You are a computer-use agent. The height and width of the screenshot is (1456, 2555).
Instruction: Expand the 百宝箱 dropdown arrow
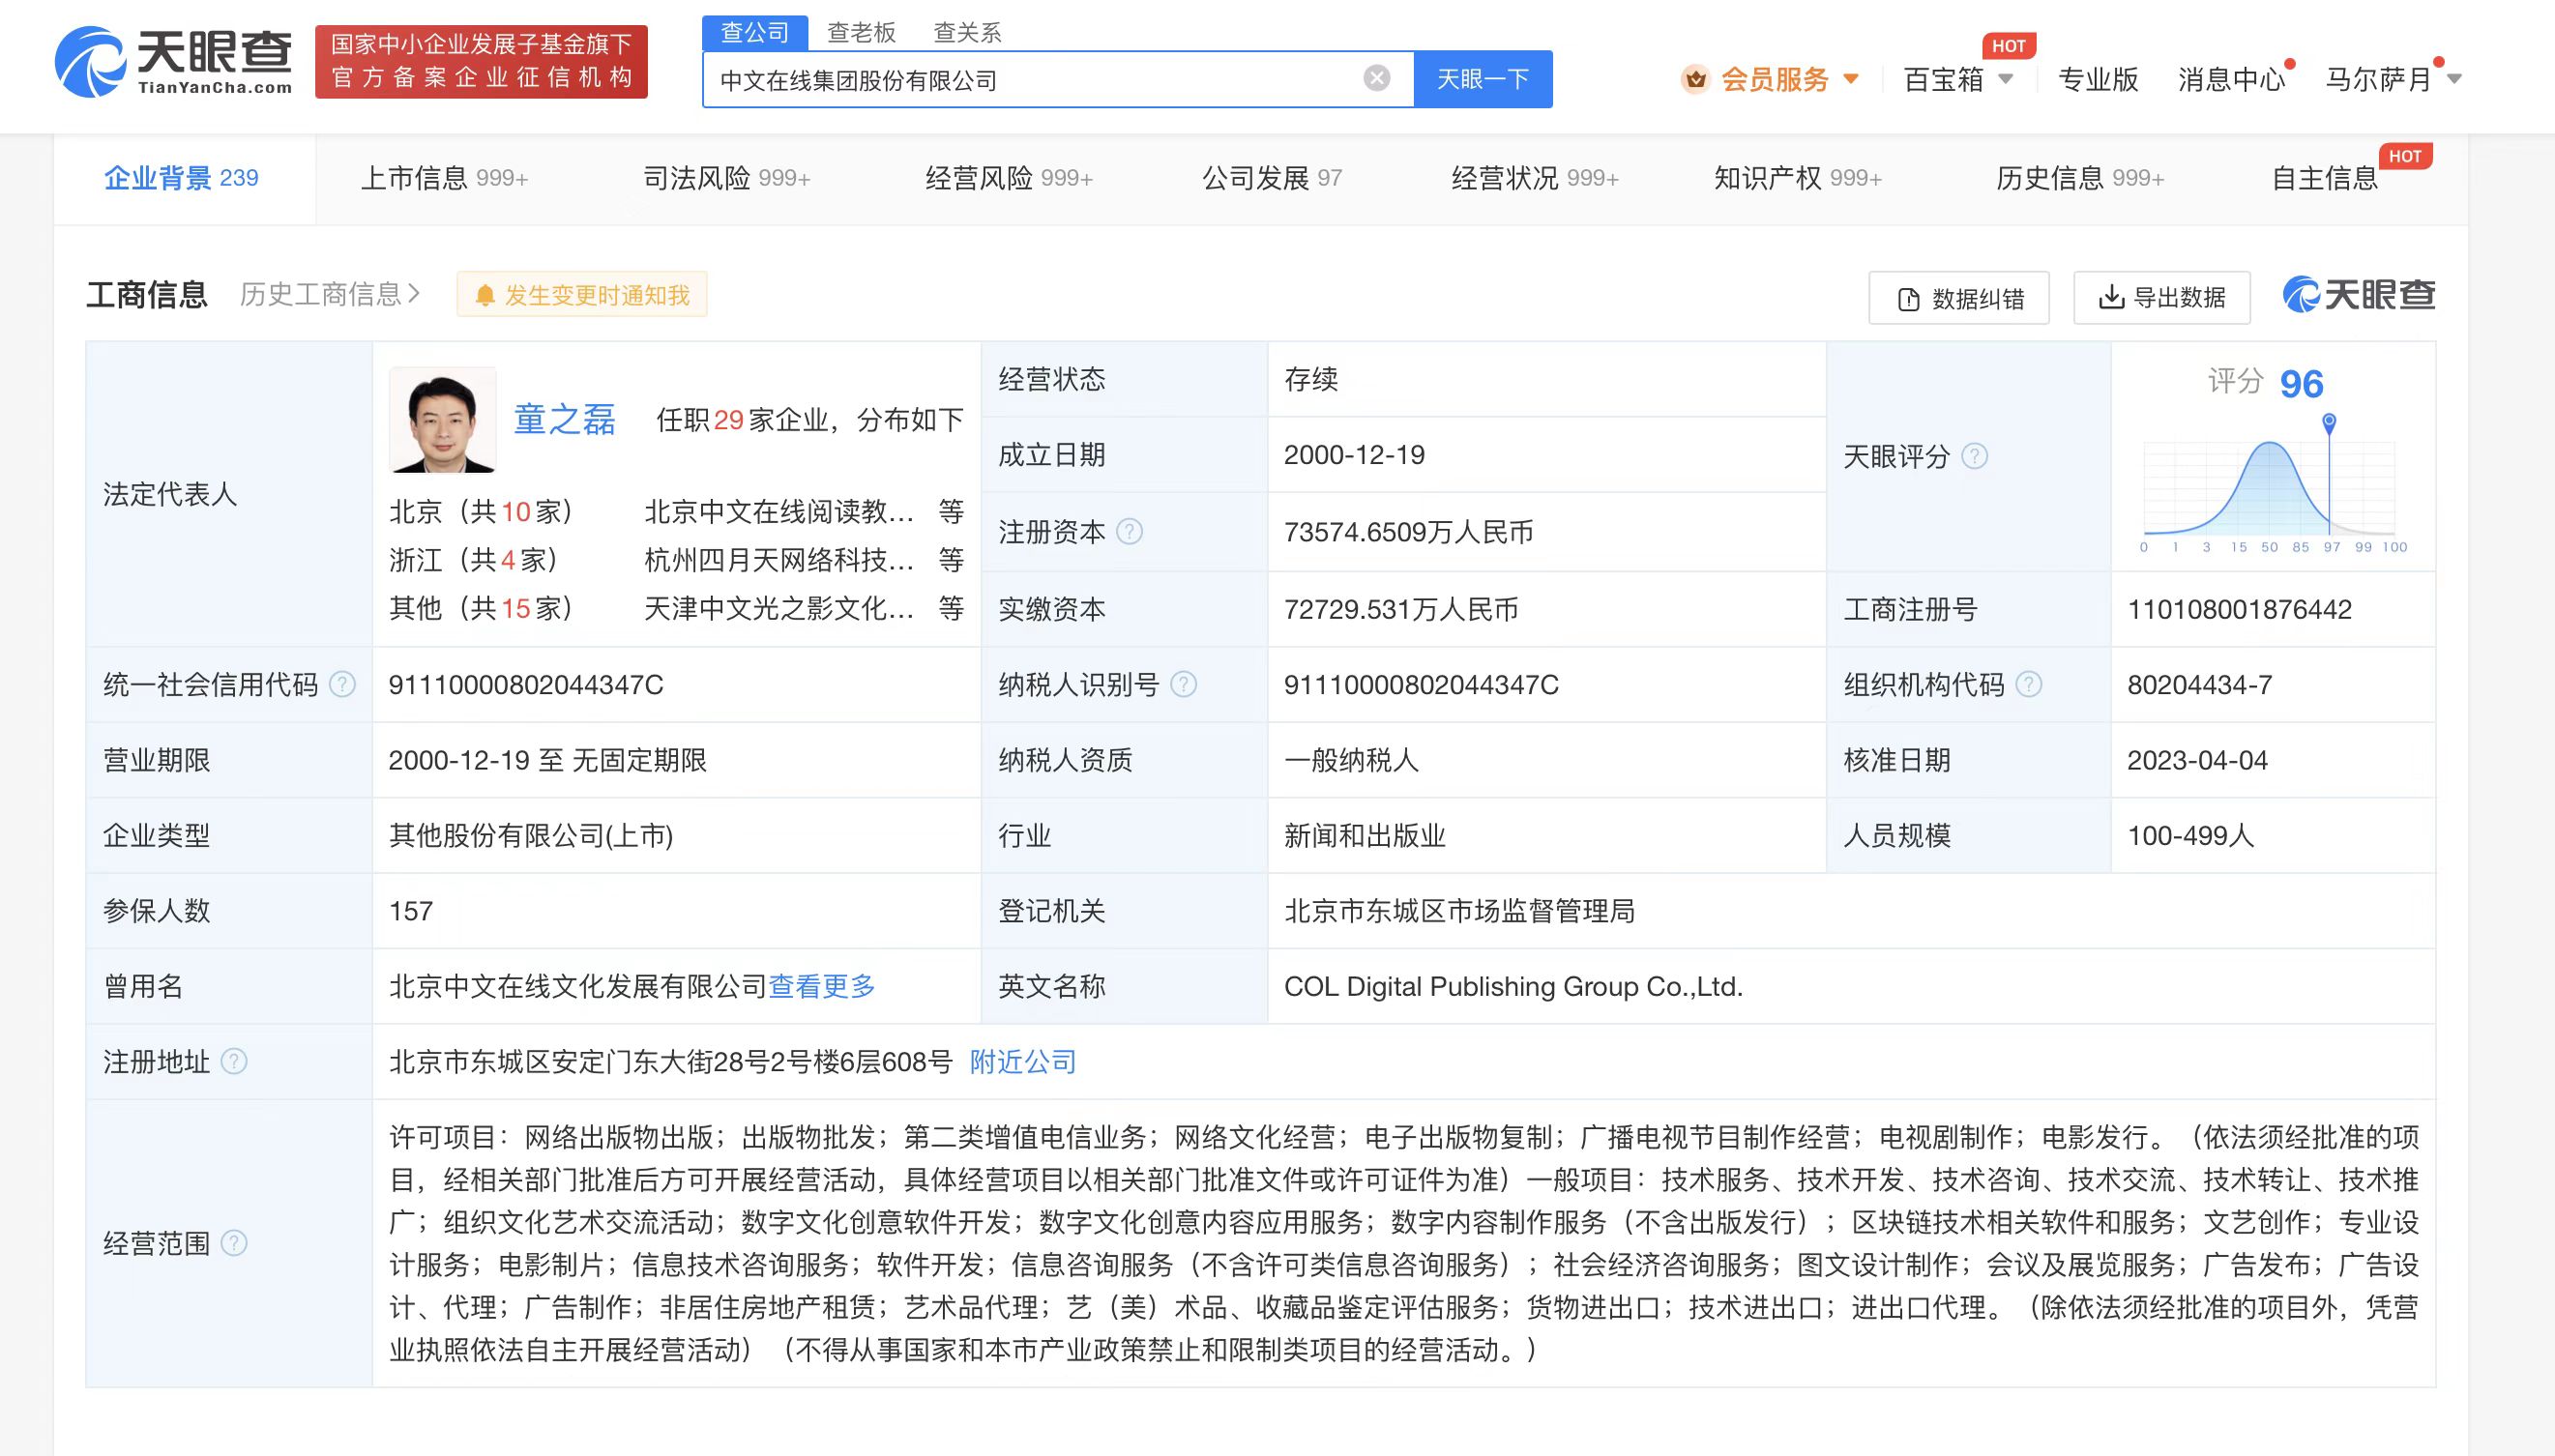point(2005,79)
